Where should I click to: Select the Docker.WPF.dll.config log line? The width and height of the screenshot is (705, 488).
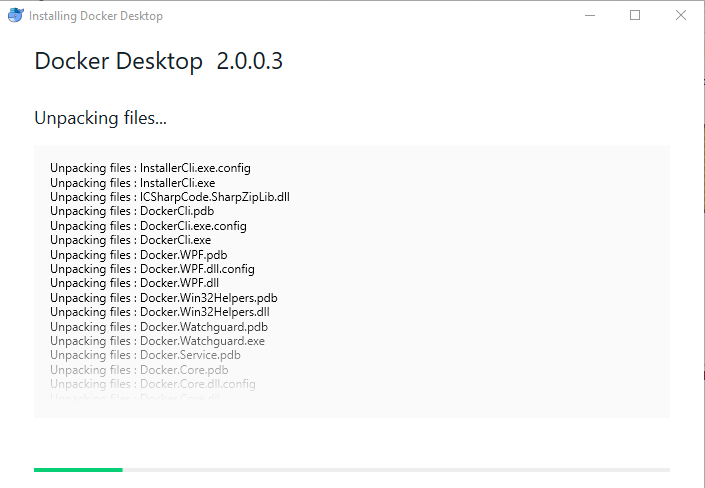pos(152,269)
